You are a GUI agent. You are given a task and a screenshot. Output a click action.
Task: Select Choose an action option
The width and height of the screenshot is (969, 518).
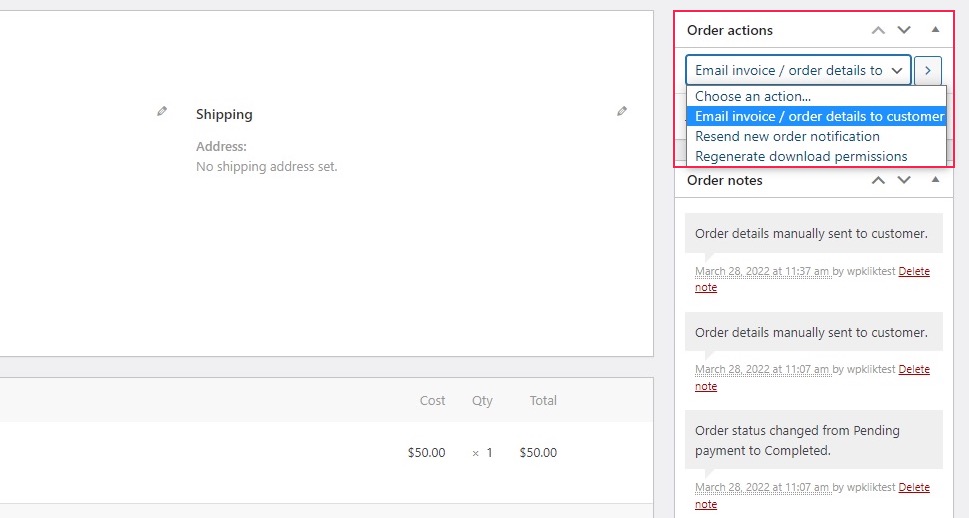tap(816, 96)
